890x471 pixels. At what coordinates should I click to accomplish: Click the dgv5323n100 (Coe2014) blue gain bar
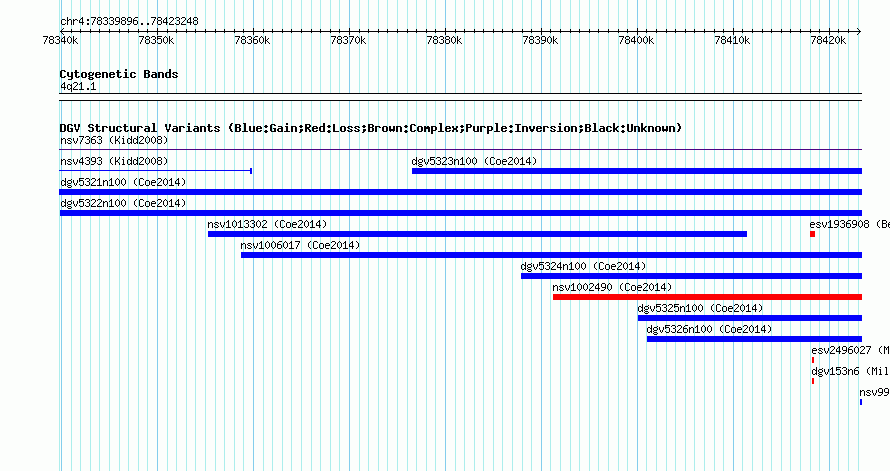[637, 171]
